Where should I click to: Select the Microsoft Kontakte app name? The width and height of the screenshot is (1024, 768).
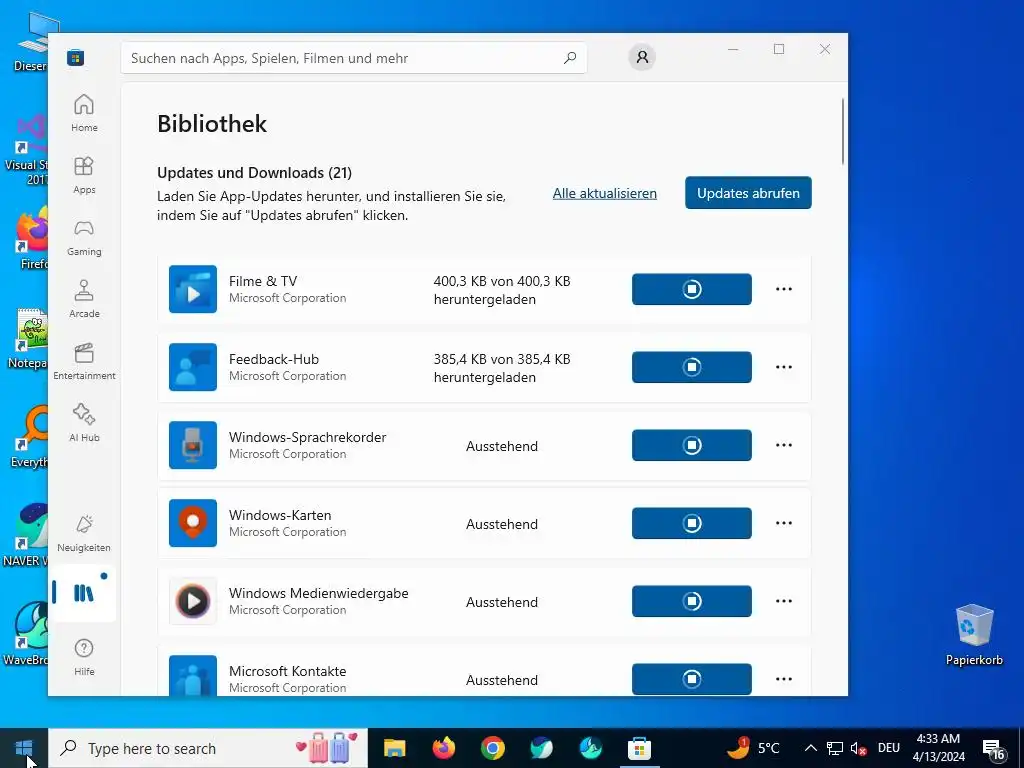(287, 671)
